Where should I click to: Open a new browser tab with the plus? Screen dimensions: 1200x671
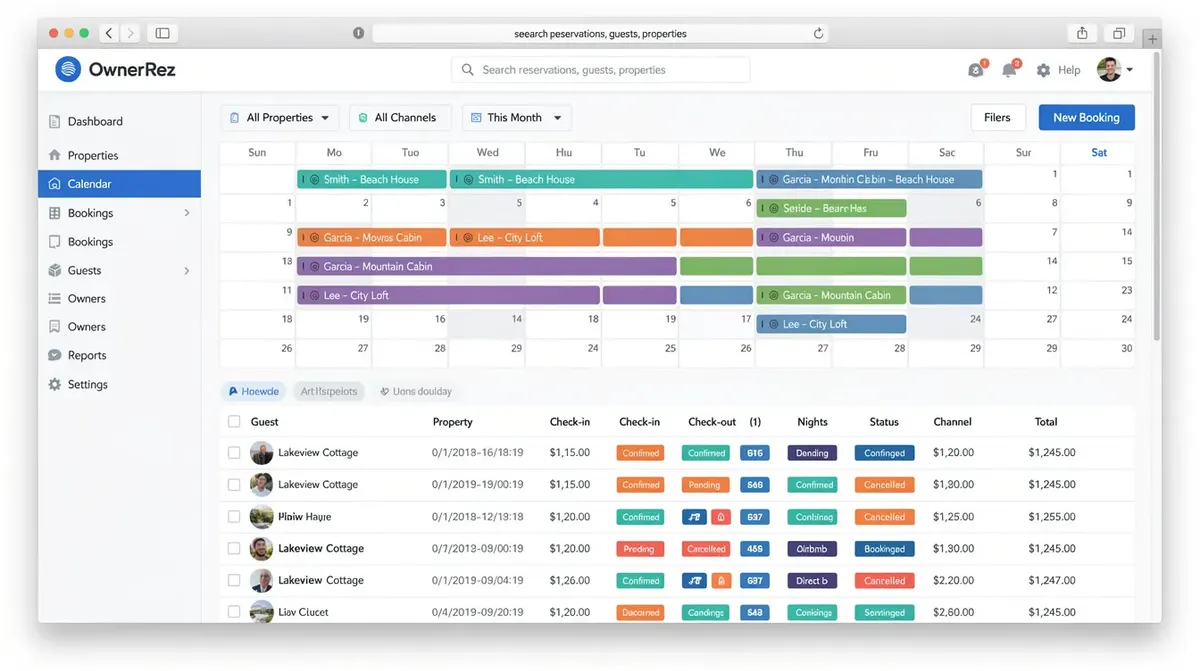pyautogui.click(x=1152, y=38)
